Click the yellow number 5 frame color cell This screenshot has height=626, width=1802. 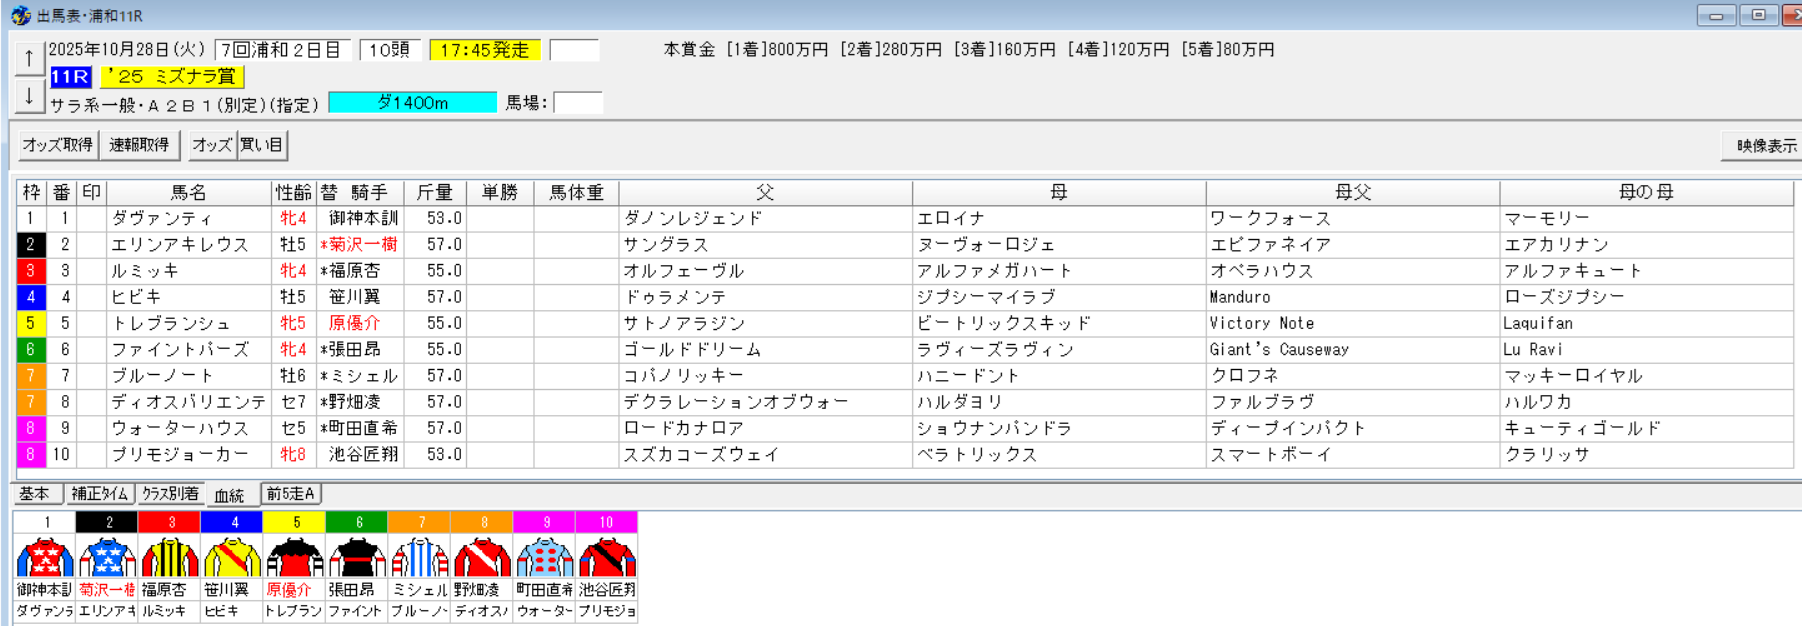coord(31,323)
